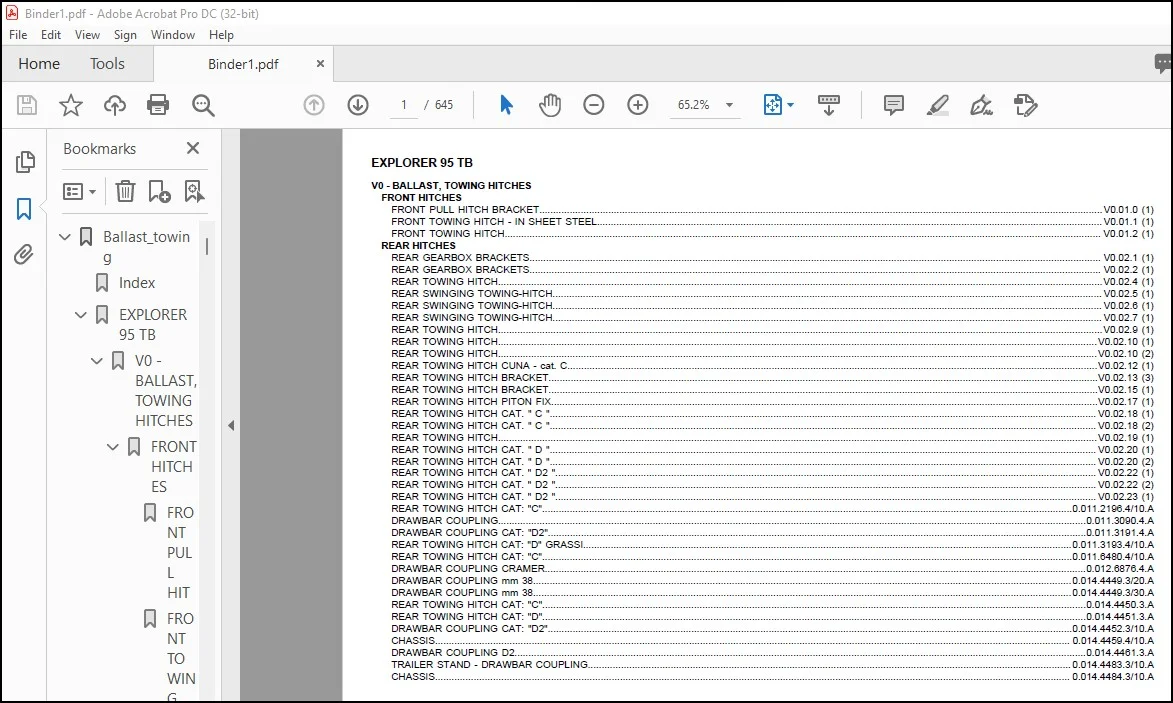The image size is (1173, 703).
Task: Collapse the navigation pane arrow
Action: [x=231, y=426]
